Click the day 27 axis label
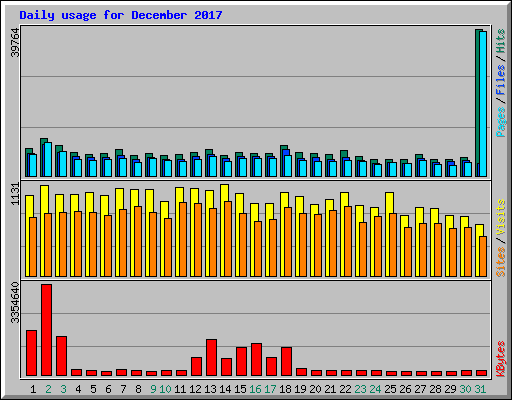The image size is (512, 400). point(420,389)
